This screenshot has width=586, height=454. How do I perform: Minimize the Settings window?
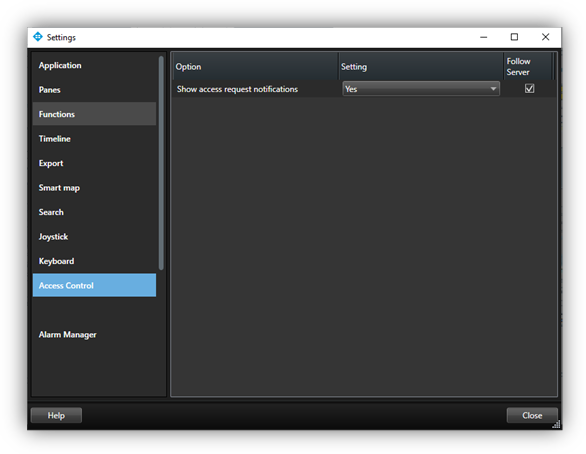pyautogui.click(x=483, y=37)
